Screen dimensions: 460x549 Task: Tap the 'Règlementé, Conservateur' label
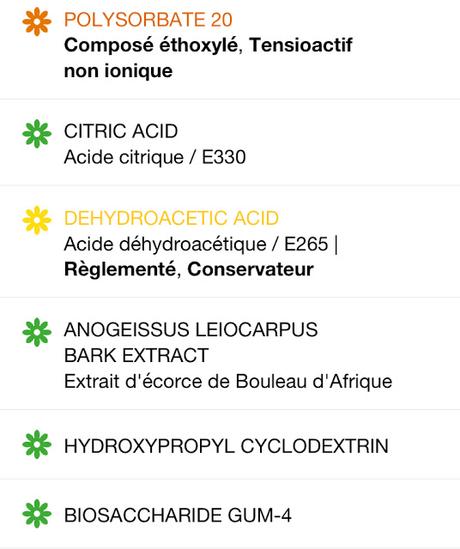click(x=189, y=270)
